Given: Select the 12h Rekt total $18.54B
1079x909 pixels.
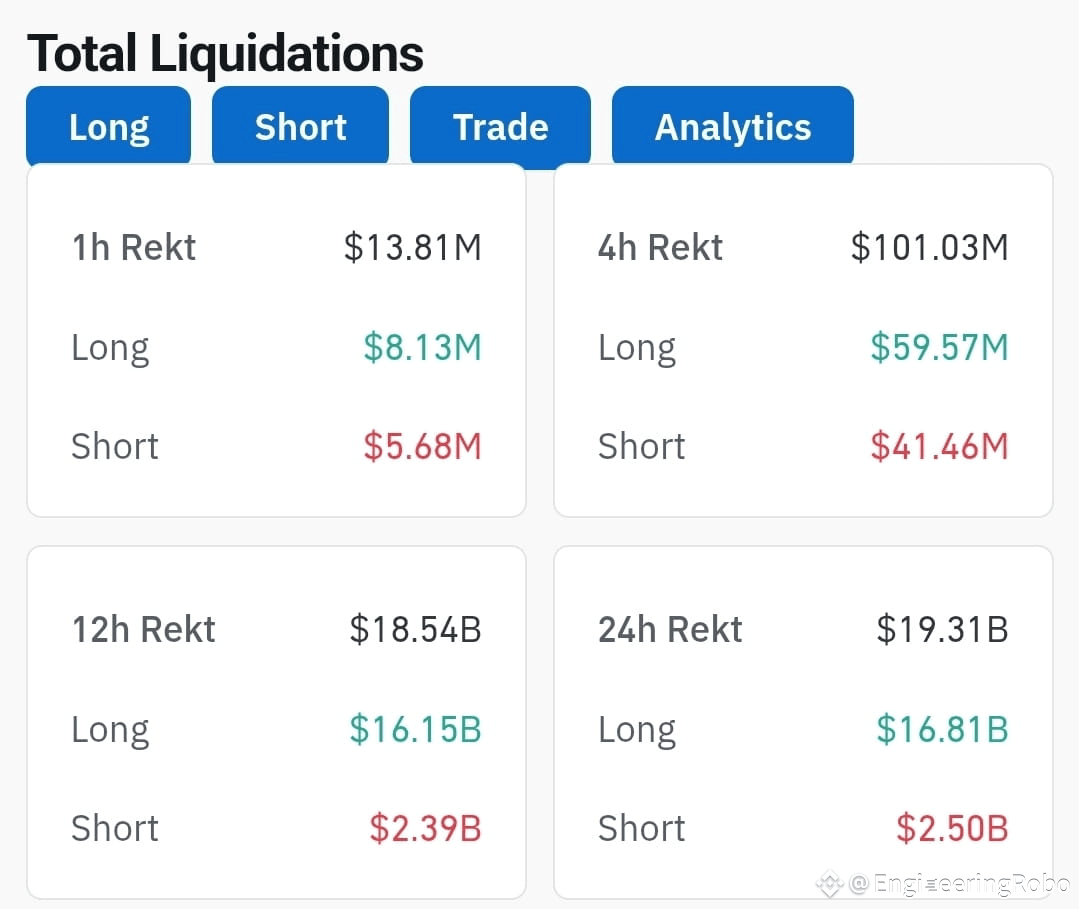Looking at the screenshot, I should point(416,629).
